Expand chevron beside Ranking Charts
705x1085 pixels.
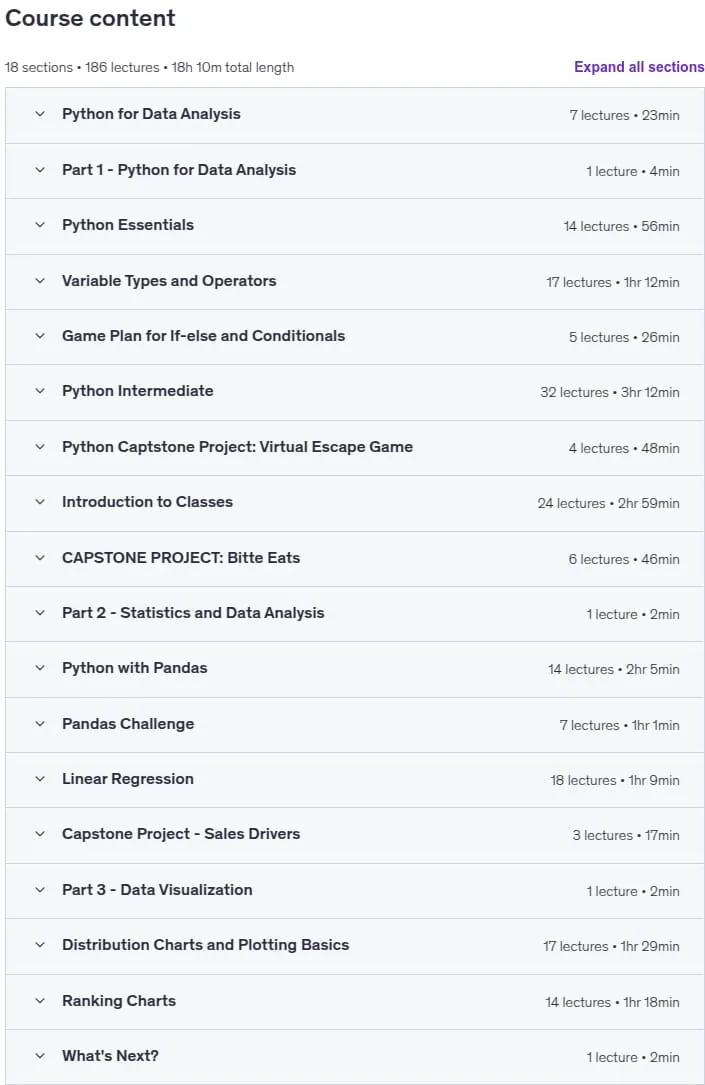pyautogui.click(x=40, y=1001)
